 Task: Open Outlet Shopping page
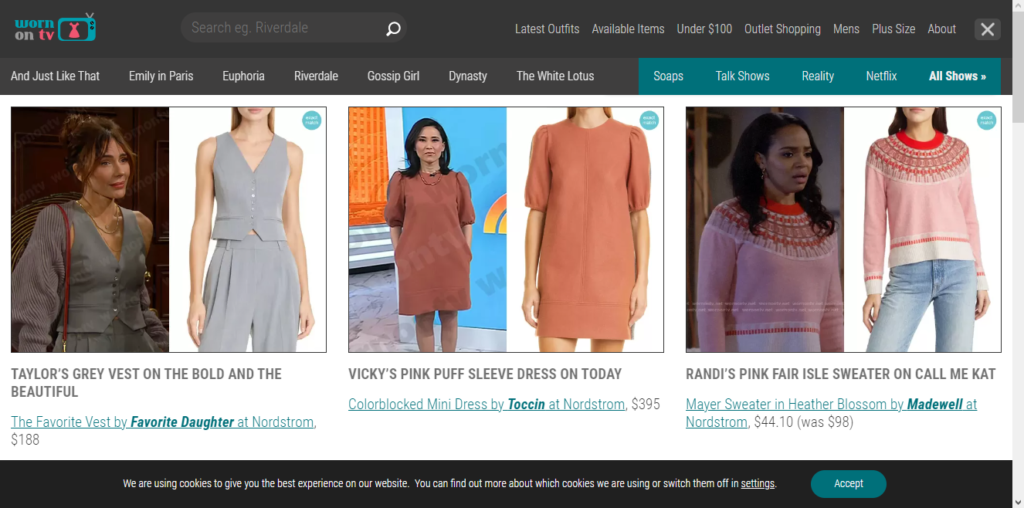[x=782, y=29]
